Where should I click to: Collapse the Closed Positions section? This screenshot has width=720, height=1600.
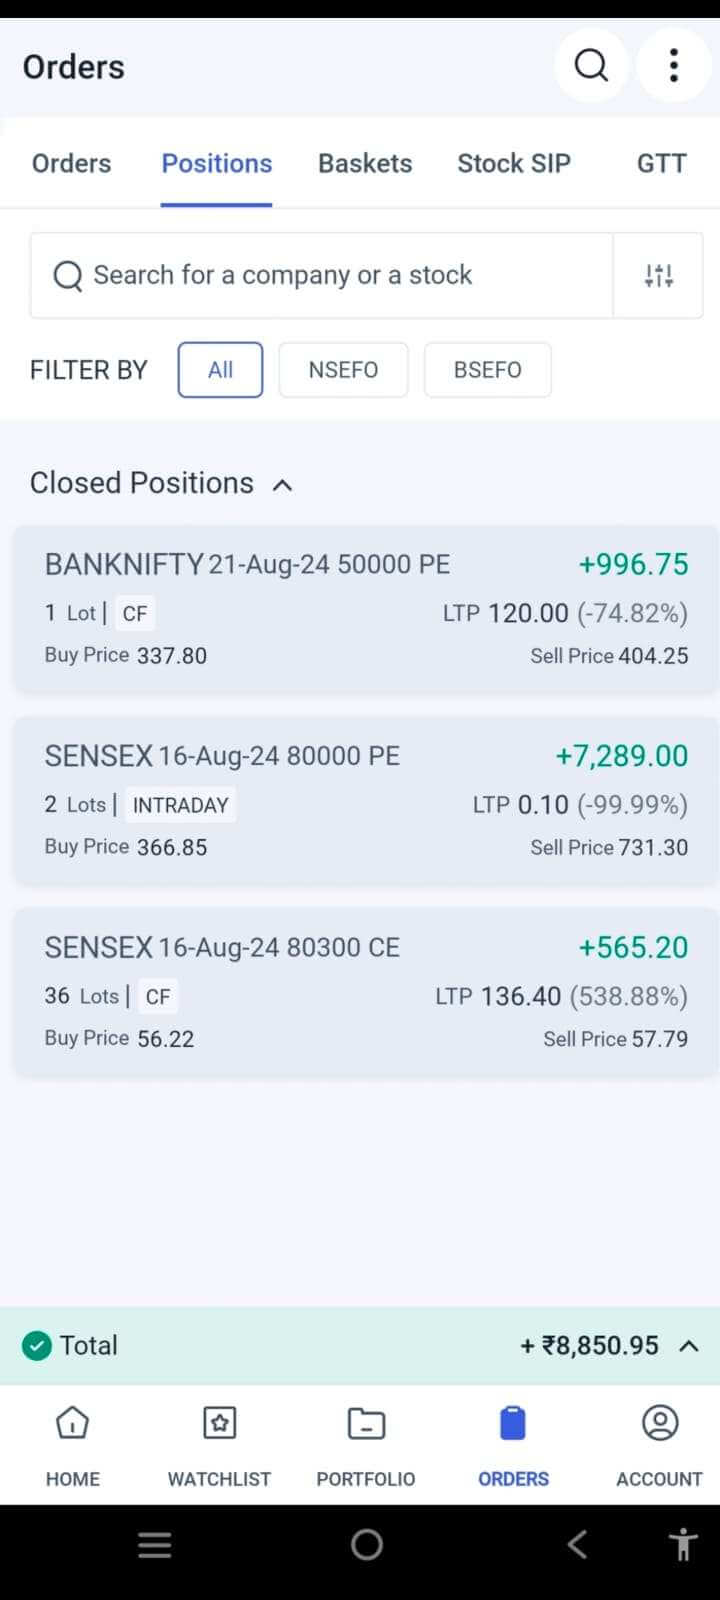(x=283, y=485)
